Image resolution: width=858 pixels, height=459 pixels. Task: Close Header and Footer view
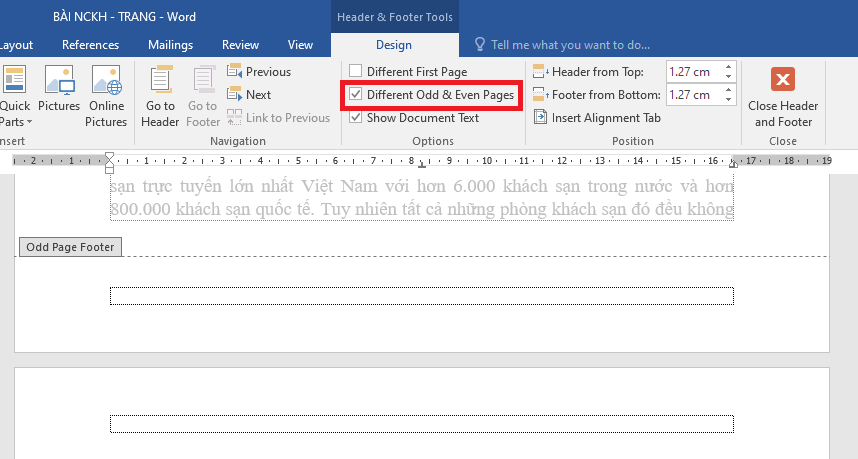pos(784,96)
